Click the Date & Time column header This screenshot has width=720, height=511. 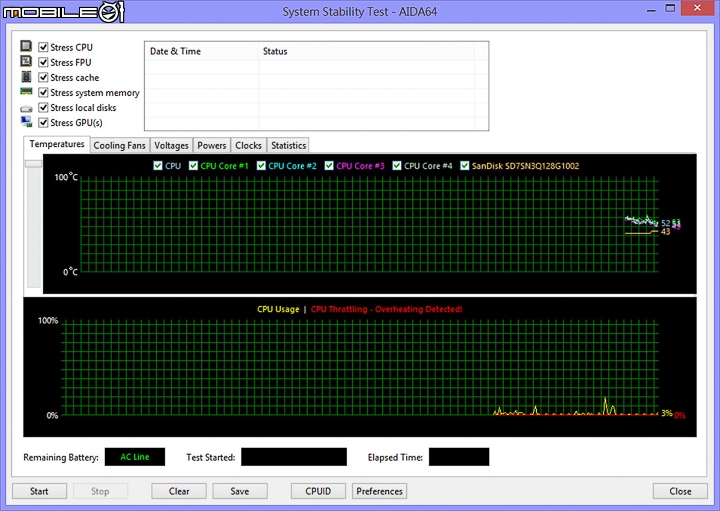coord(202,51)
